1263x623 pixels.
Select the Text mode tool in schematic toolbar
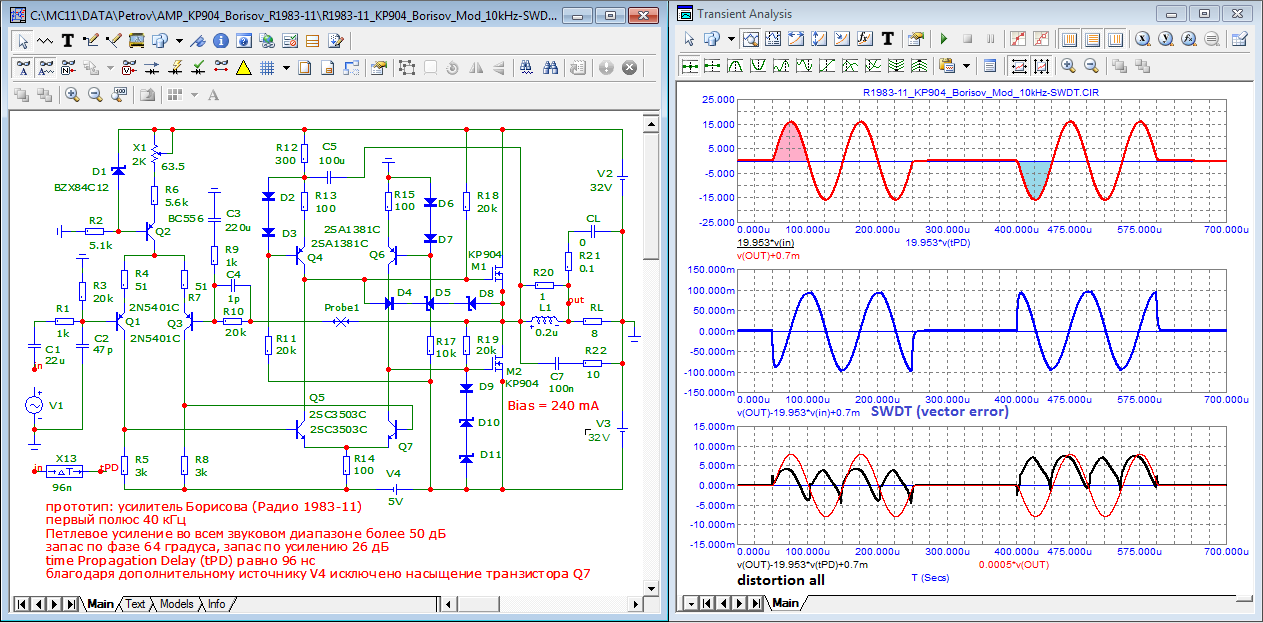[68, 41]
